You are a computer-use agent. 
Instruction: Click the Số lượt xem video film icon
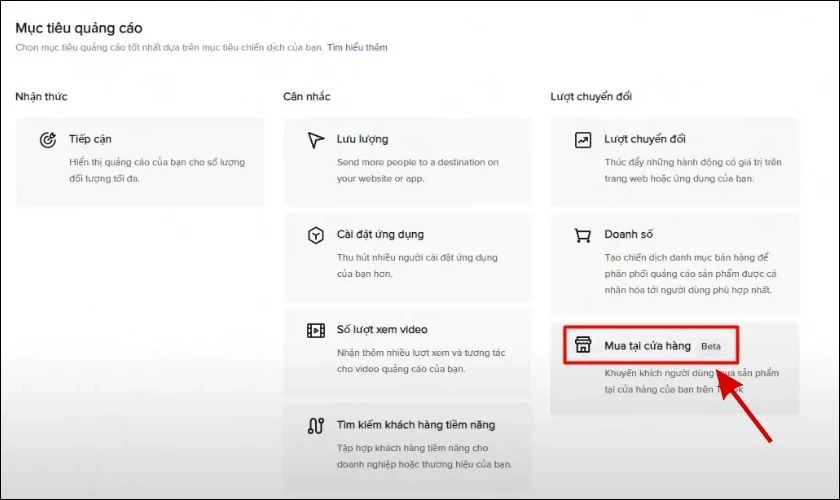click(x=316, y=330)
